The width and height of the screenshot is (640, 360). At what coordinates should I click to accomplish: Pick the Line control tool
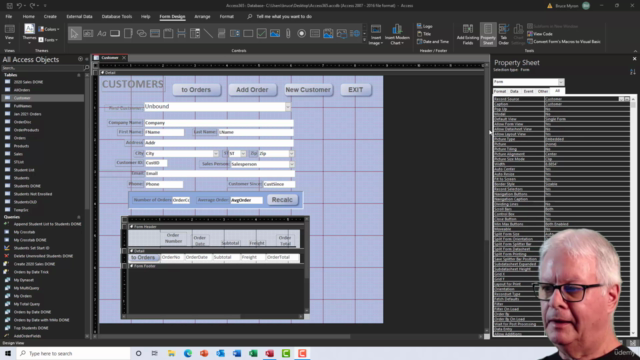pyautogui.click(x=208, y=33)
